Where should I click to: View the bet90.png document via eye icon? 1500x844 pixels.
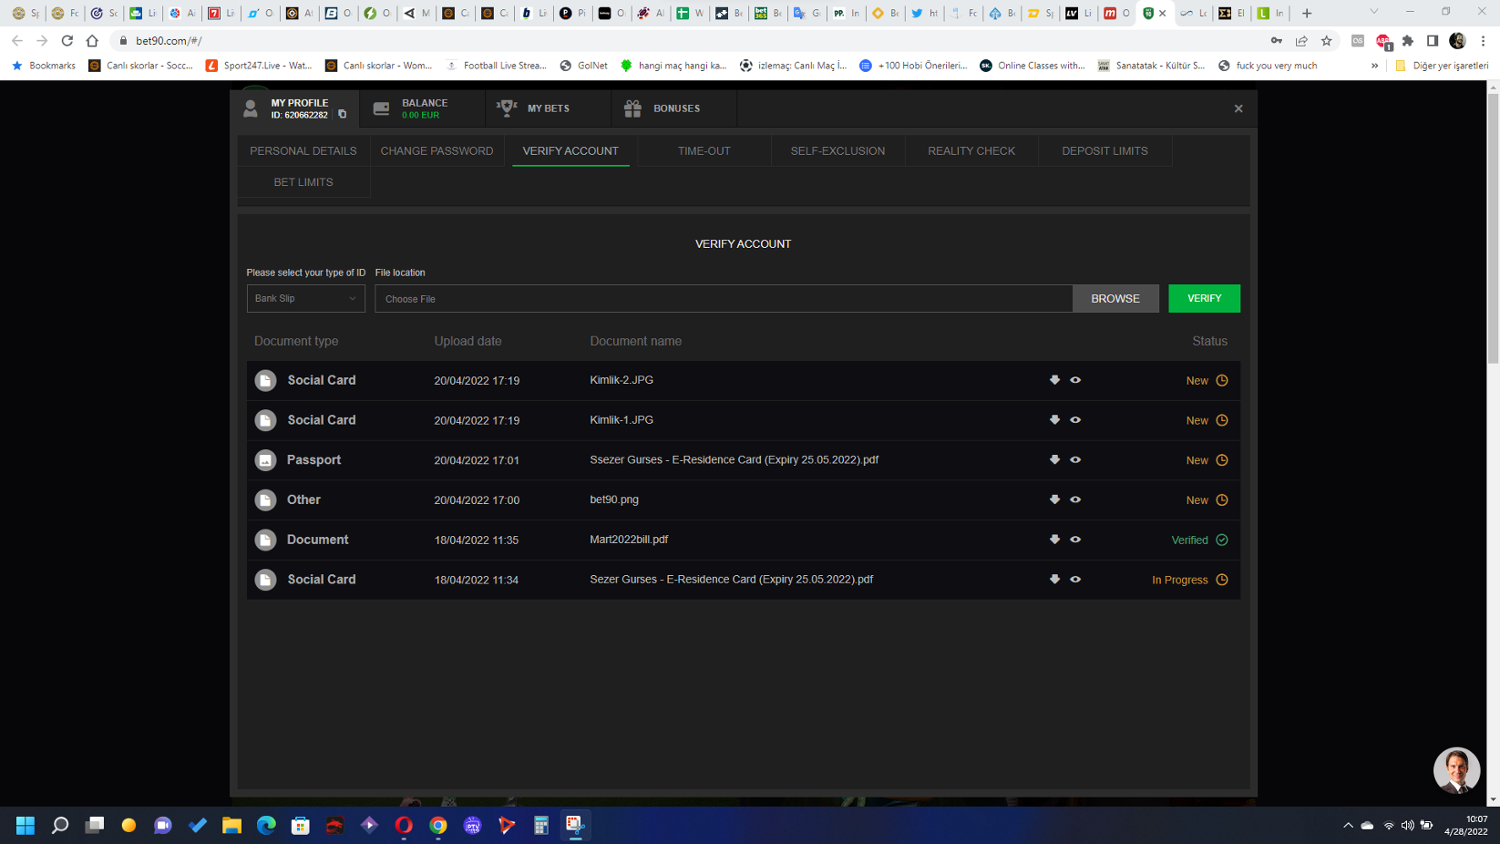click(x=1075, y=500)
